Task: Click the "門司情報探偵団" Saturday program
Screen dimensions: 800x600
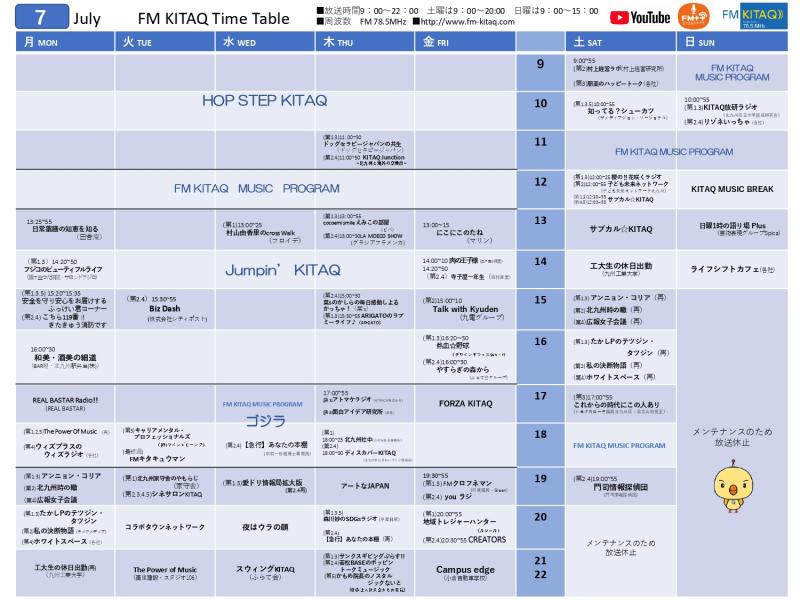Action: coord(620,487)
